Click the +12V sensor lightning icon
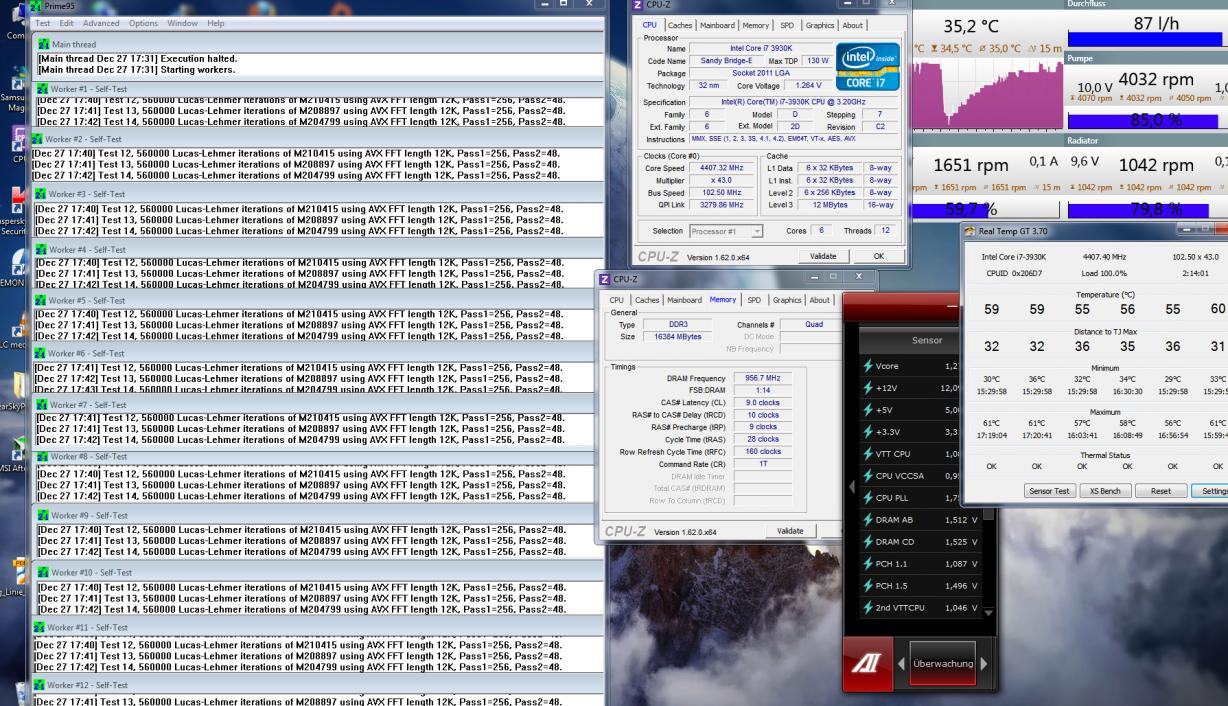1228x706 pixels. tap(866, 388)
